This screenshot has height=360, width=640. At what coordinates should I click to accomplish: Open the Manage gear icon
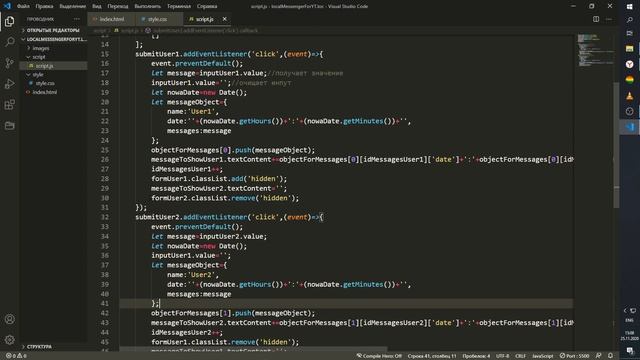(x=9, y=340)
